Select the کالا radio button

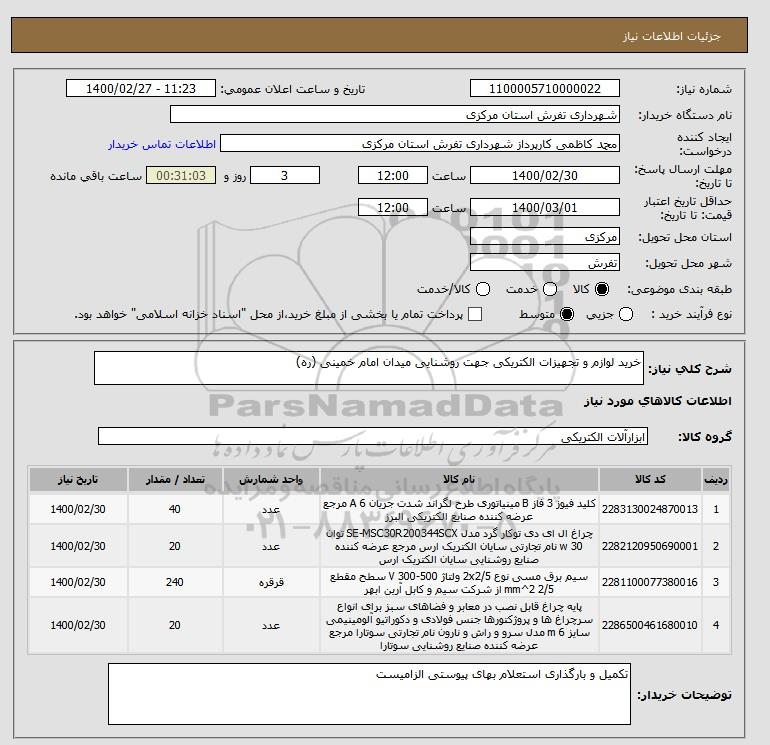(x=602, y=289)
